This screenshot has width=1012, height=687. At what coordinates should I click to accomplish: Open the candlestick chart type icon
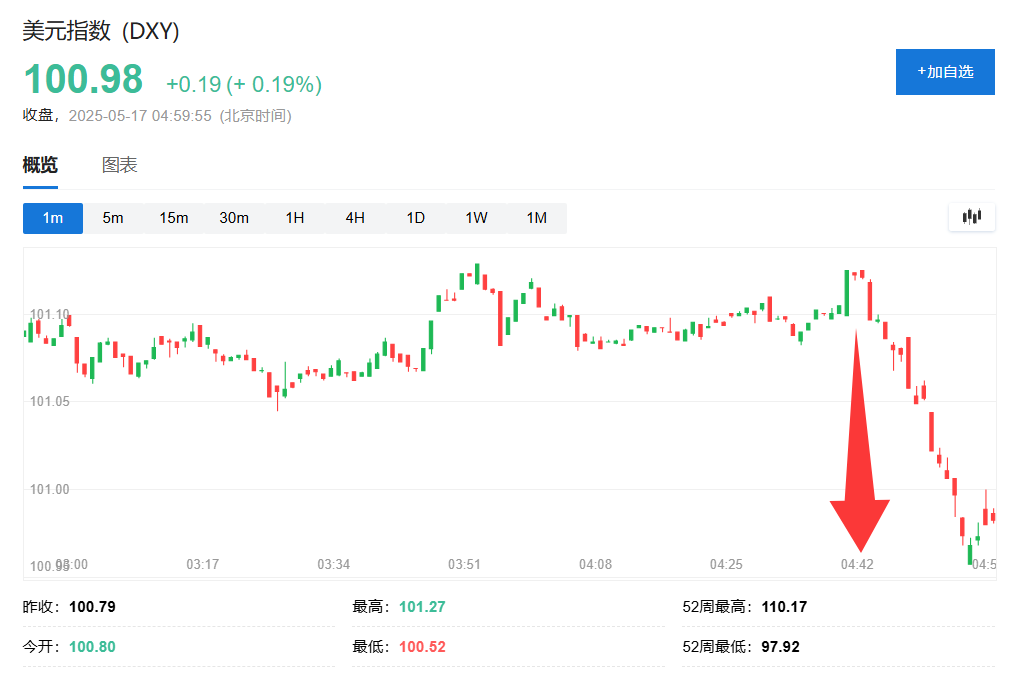point(971,217)
